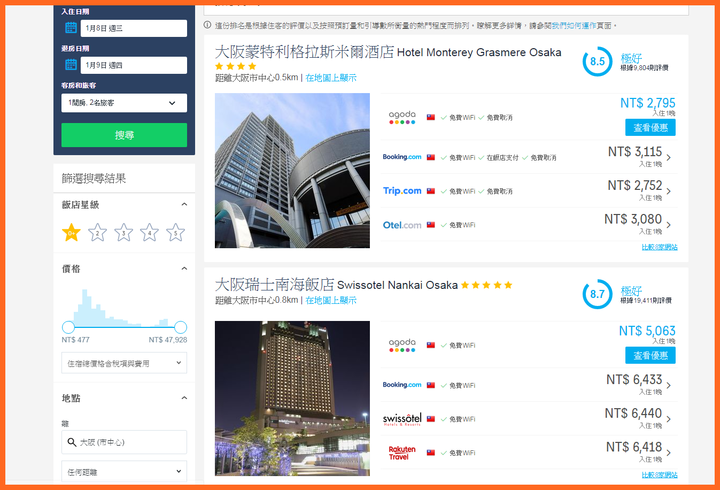Open the 我們如何運作 how-it-works link
Viewport: 720px width, 490px height.
tap(574, 26)
